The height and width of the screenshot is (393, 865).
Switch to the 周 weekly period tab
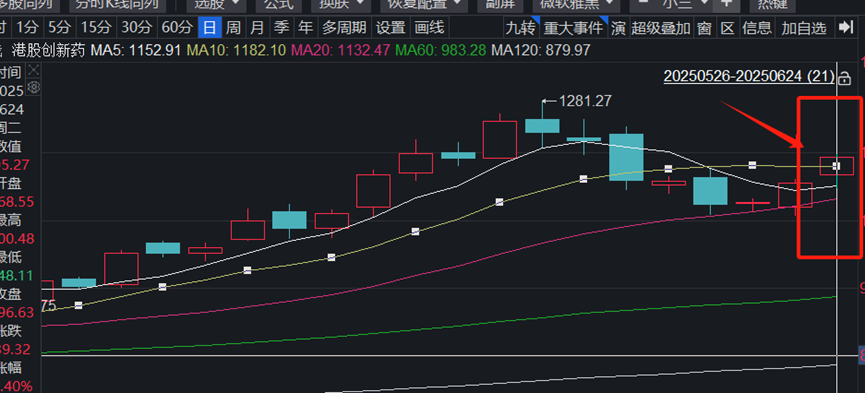coord(233,28)
